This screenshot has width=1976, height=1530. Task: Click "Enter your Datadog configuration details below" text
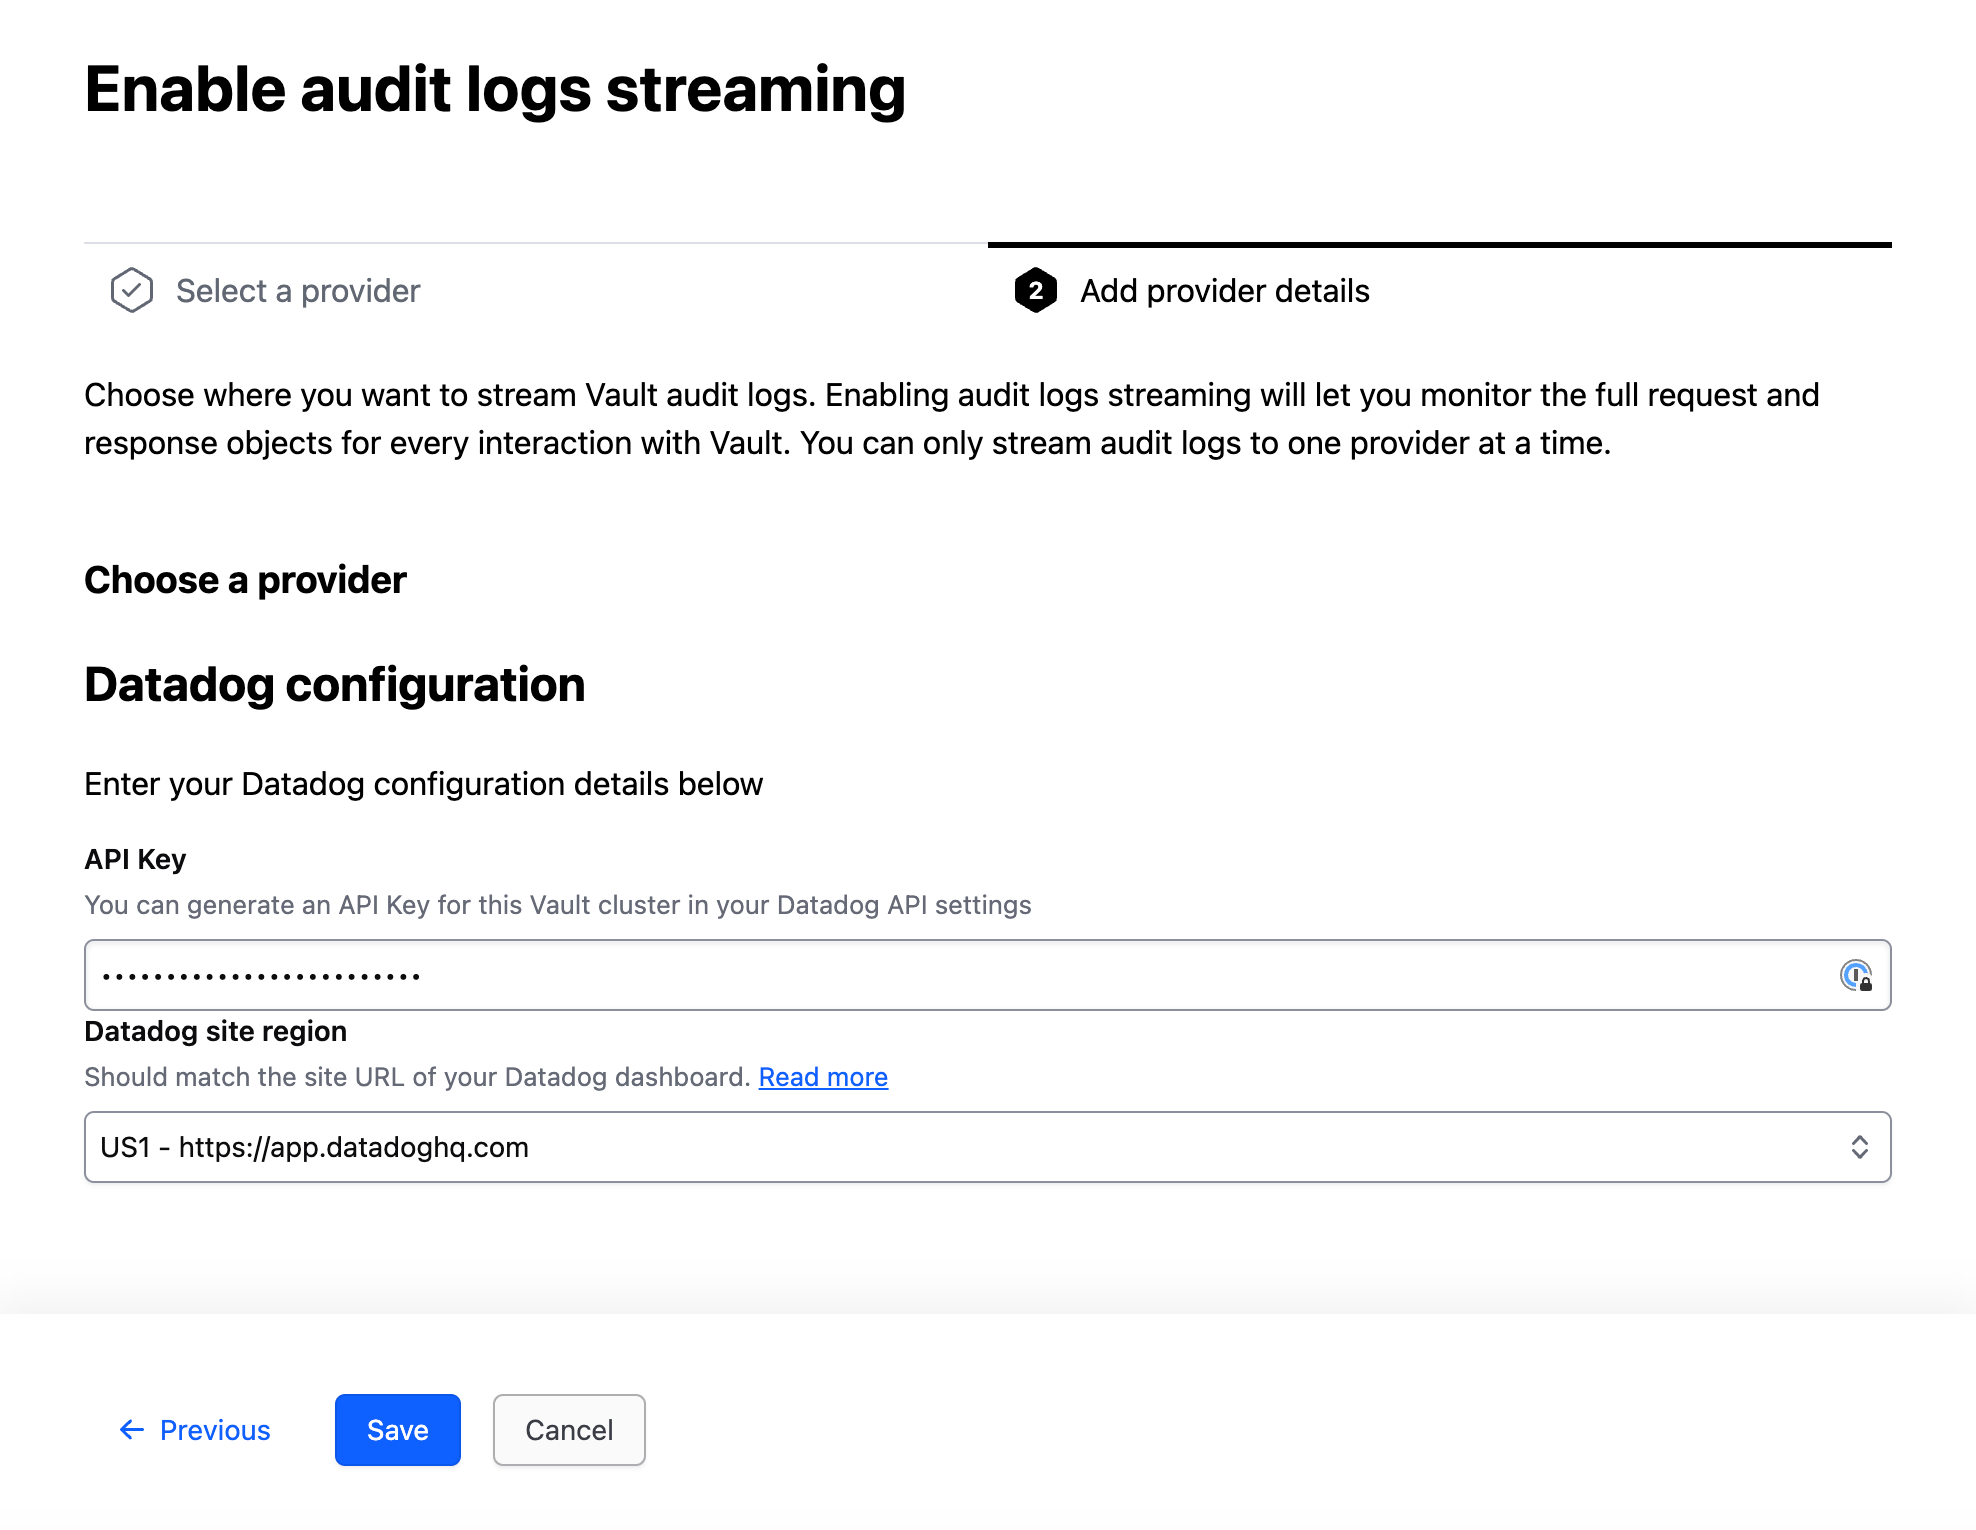(423, 784)
